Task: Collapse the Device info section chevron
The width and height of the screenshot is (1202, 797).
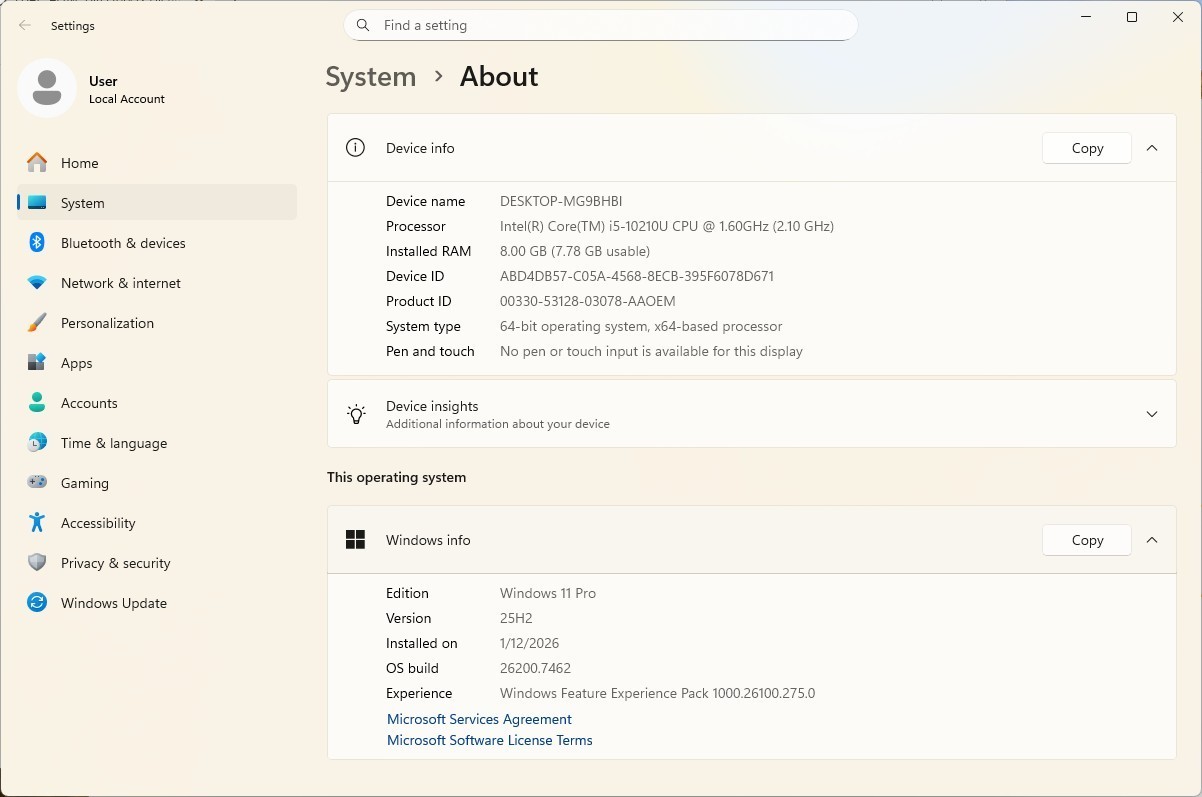Action: (1152, 148)
